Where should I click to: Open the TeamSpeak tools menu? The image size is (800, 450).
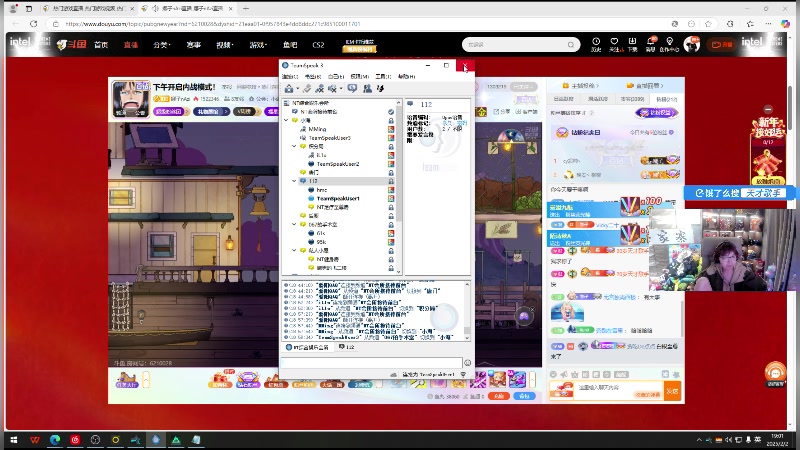[383, 77]
